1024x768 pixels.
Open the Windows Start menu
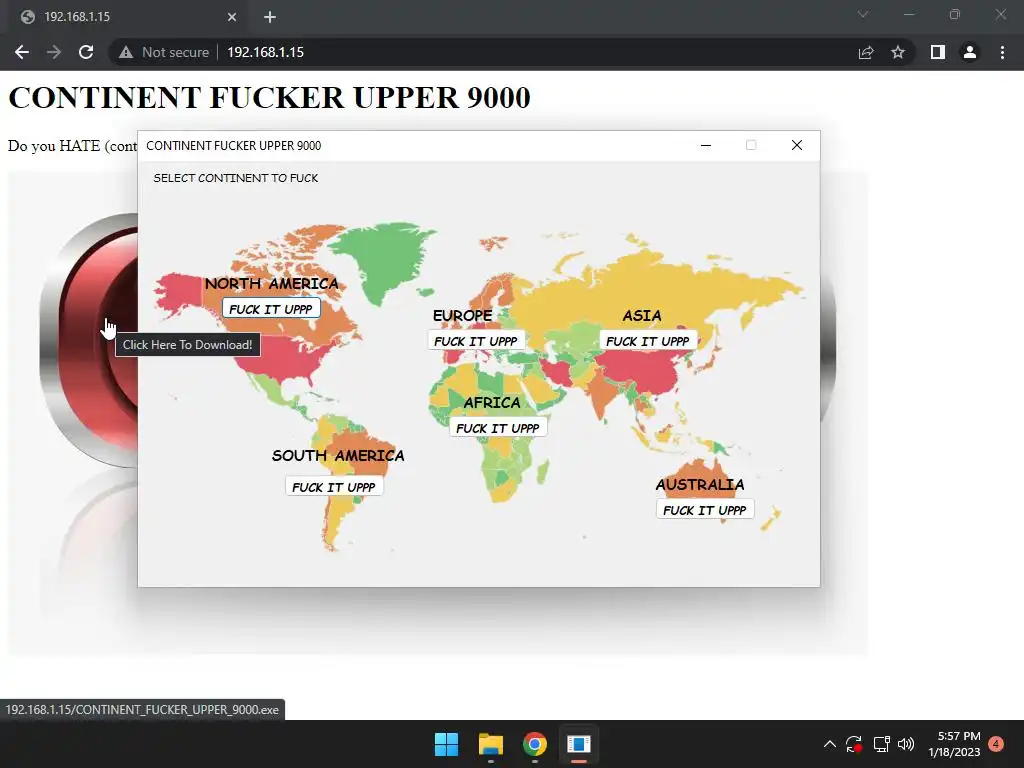click(x=447, y=744)
